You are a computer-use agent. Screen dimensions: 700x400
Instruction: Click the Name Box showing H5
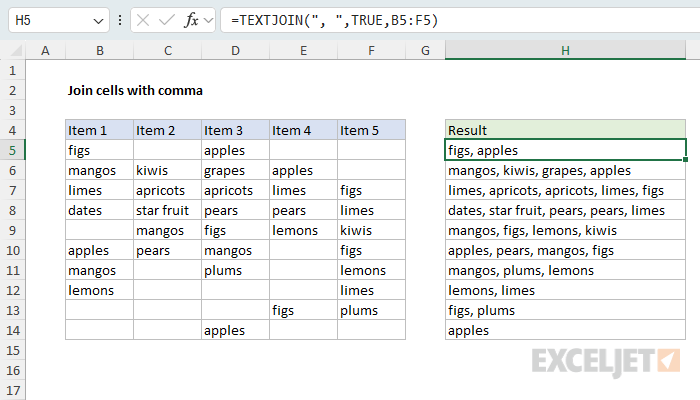[58, 20]
